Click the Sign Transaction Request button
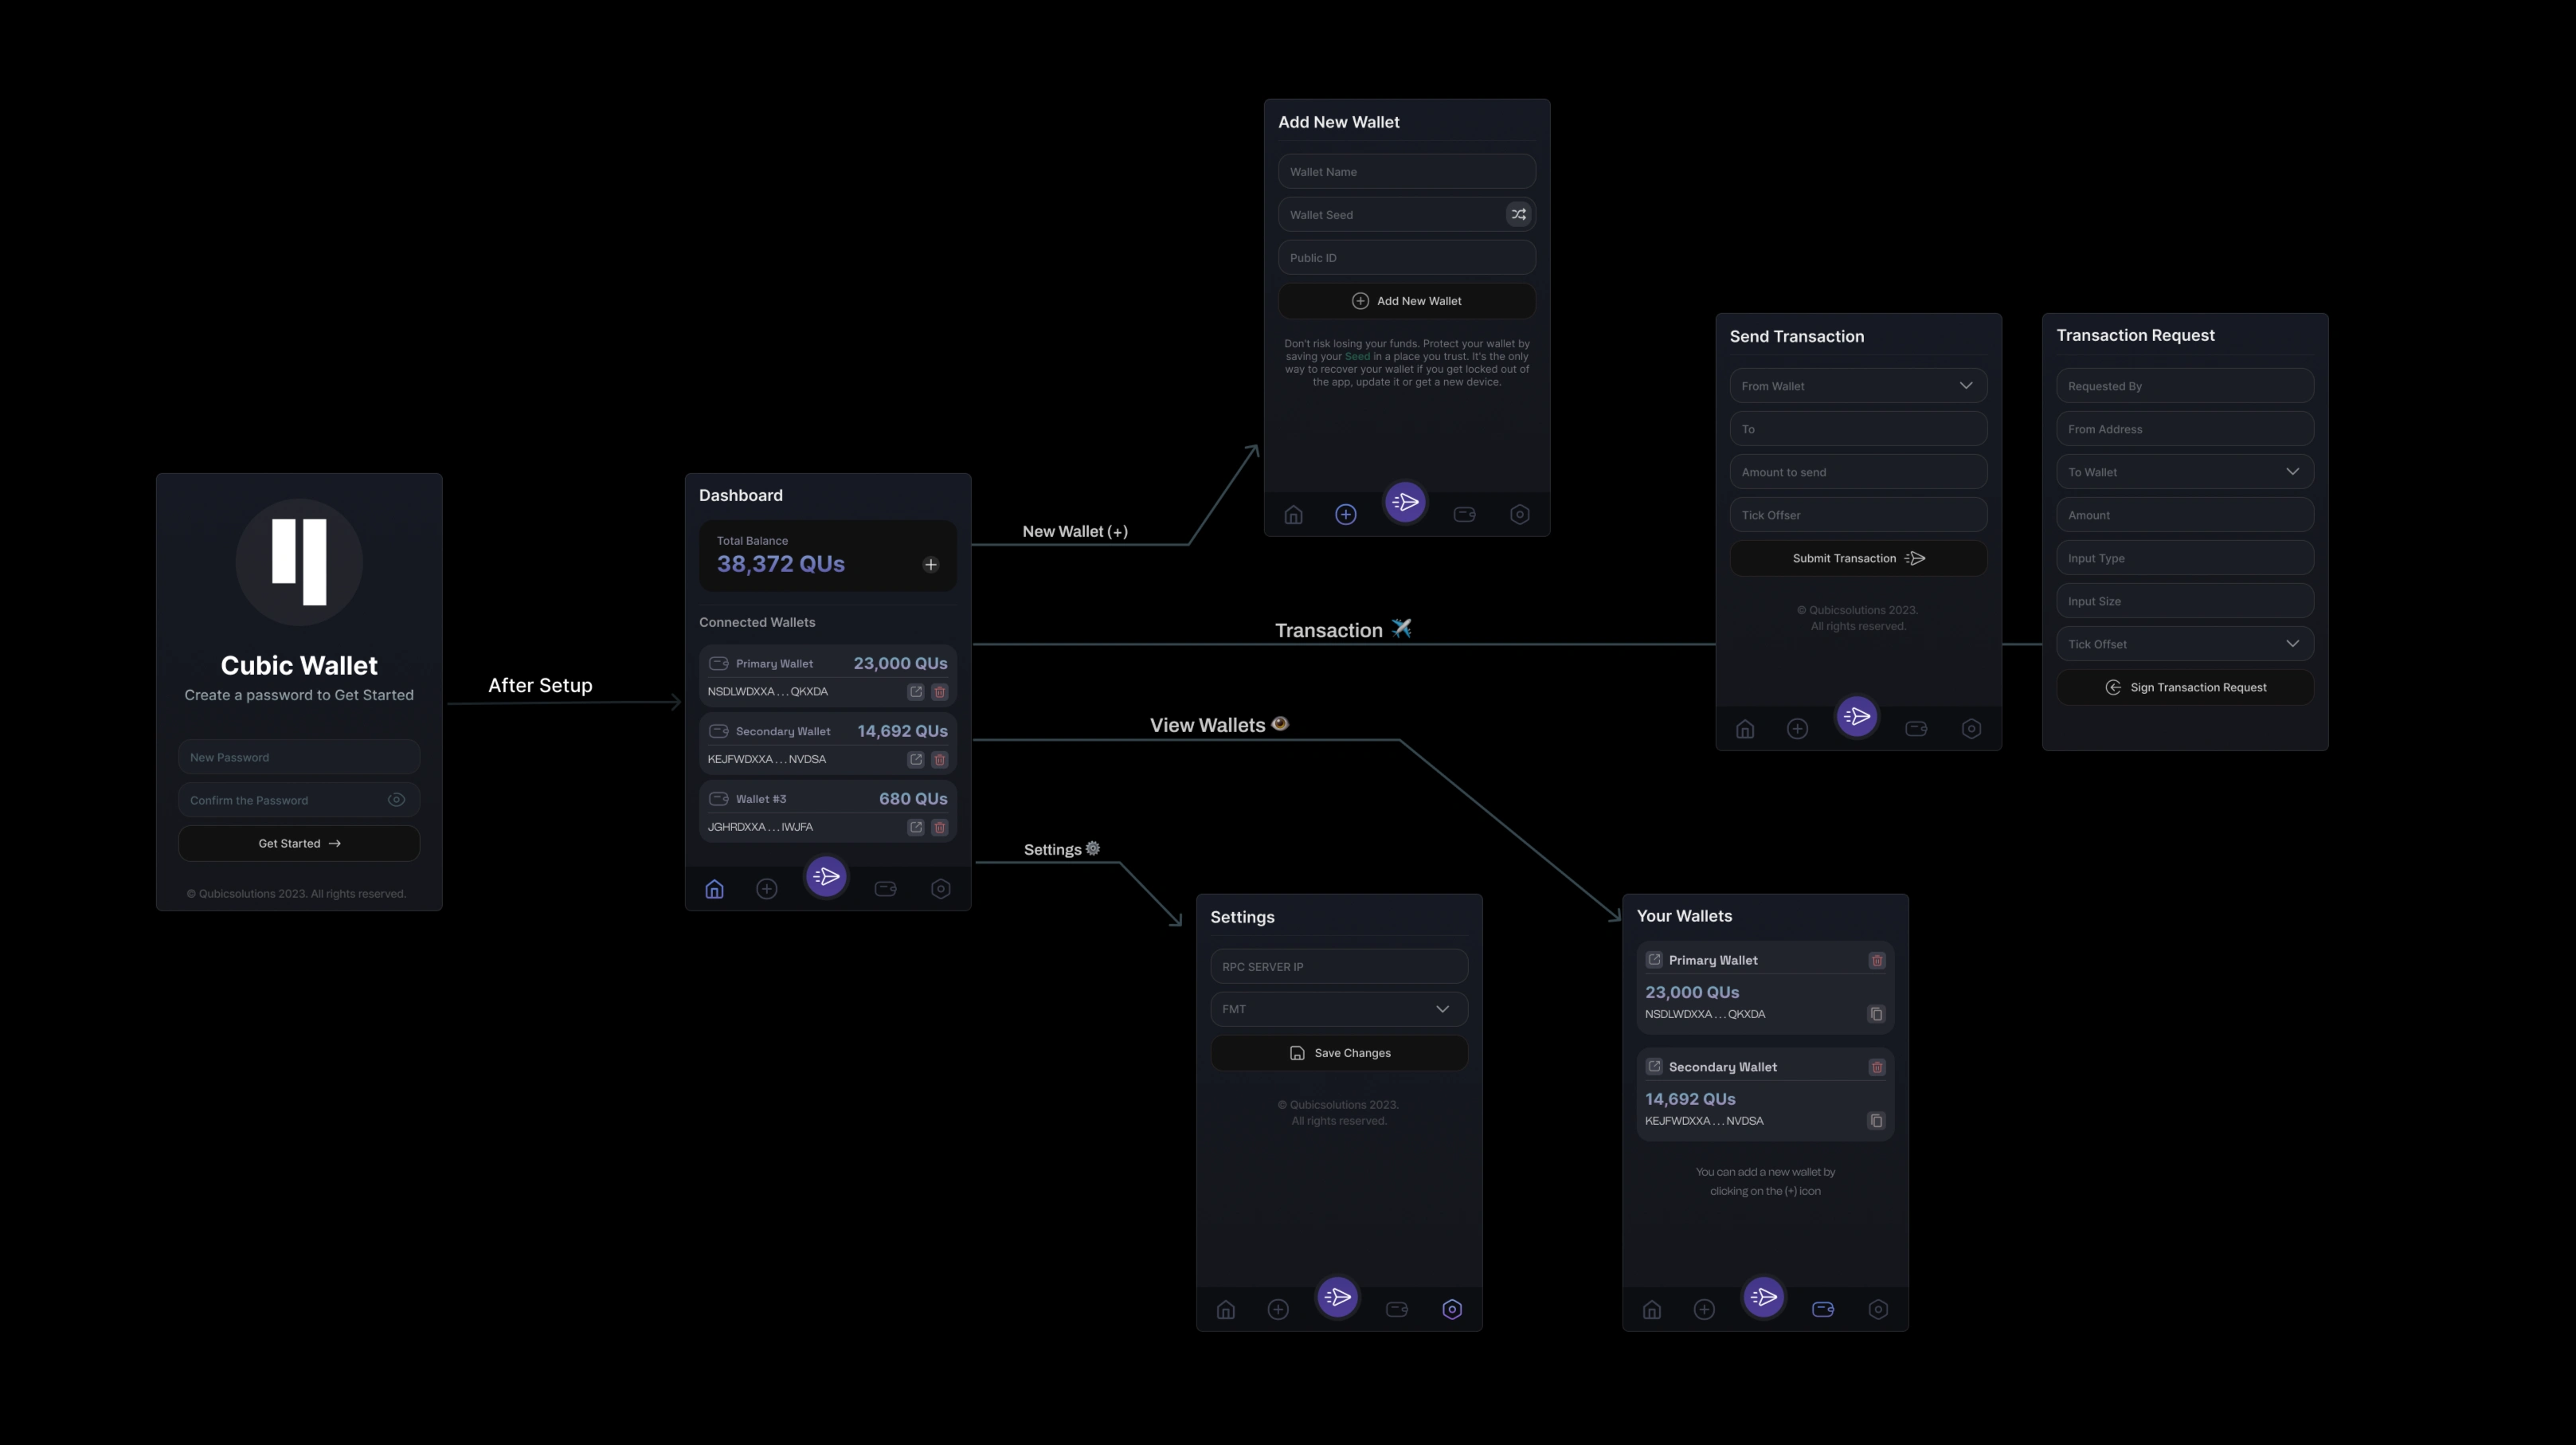Screen dimensions: 2576x1445 (x=2185, y=687)
